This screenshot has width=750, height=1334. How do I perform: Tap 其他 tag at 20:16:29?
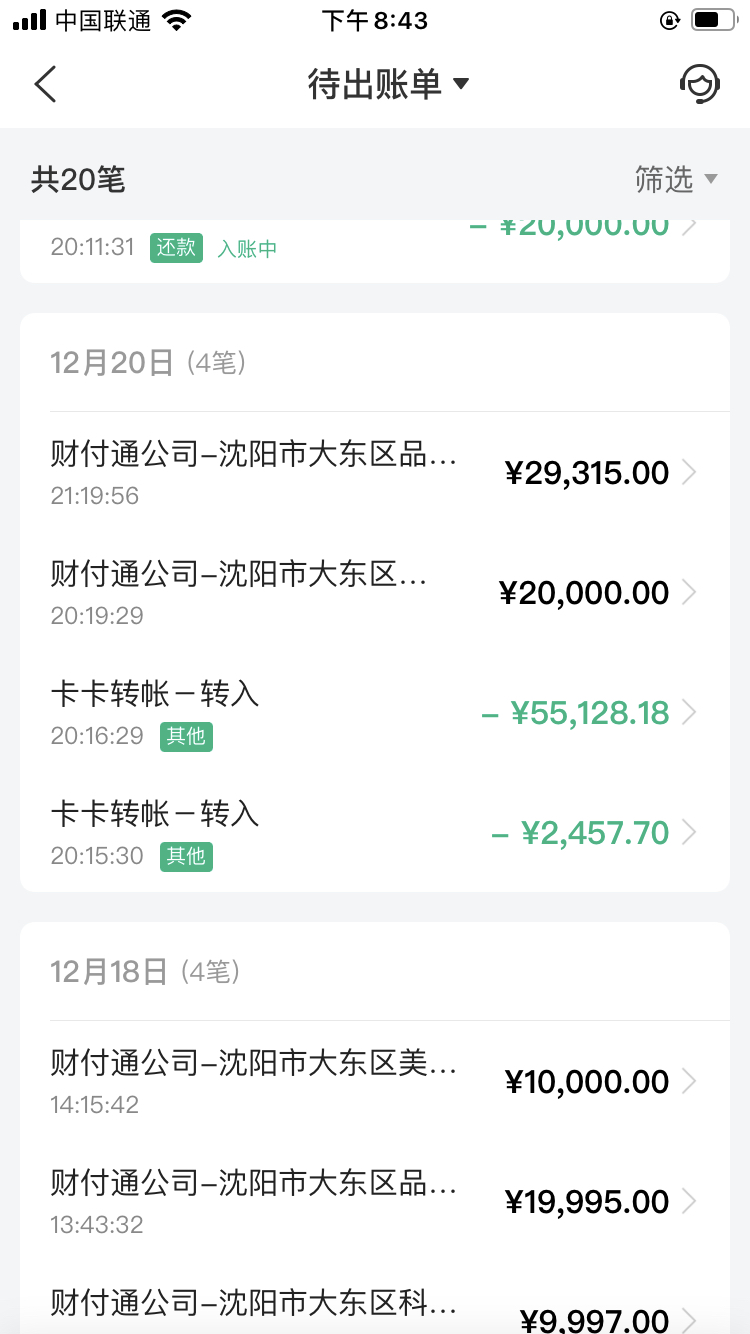coord(186,737)
